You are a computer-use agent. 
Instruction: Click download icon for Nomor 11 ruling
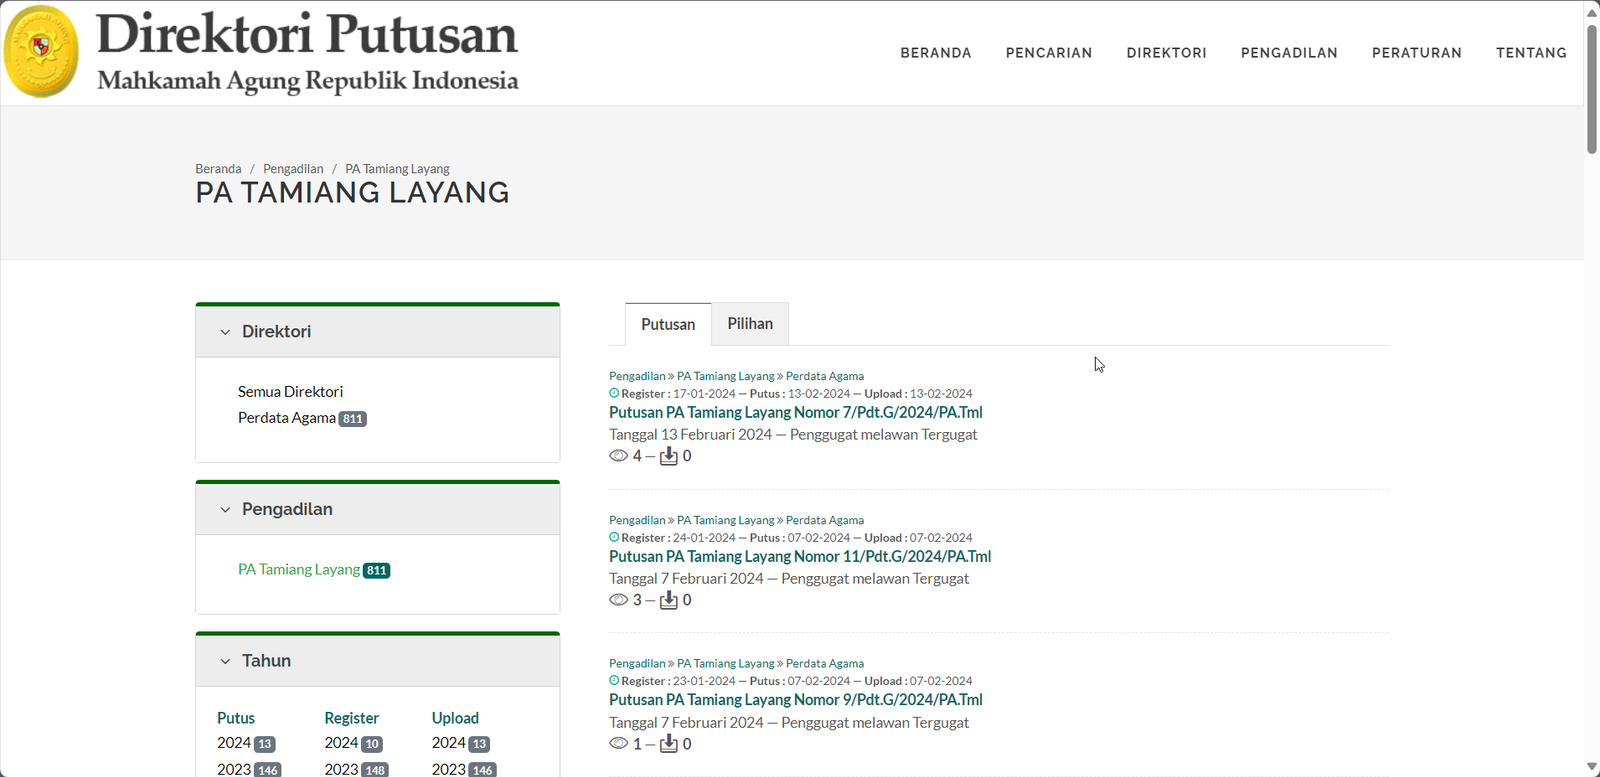(669, 600)
